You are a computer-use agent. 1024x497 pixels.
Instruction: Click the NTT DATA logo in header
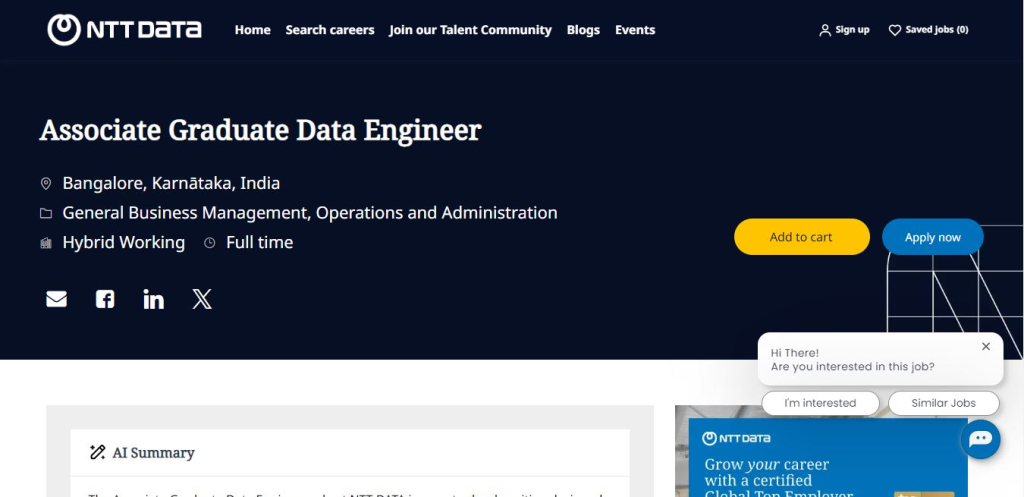click(x=124, y=30)
